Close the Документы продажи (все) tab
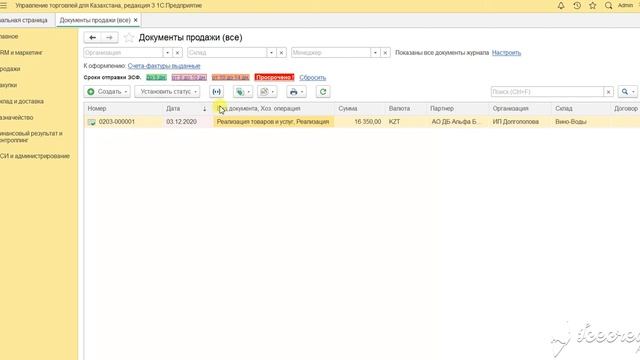Image resolution: width=640 pixels, height=360 pixels. (x=136, y=20)
